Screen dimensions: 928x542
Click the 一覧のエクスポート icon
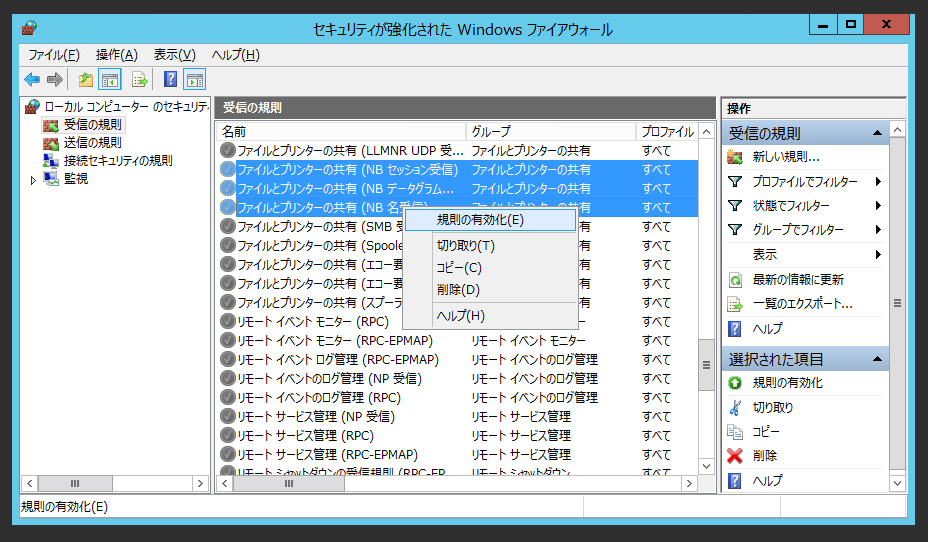coord(735,304)
